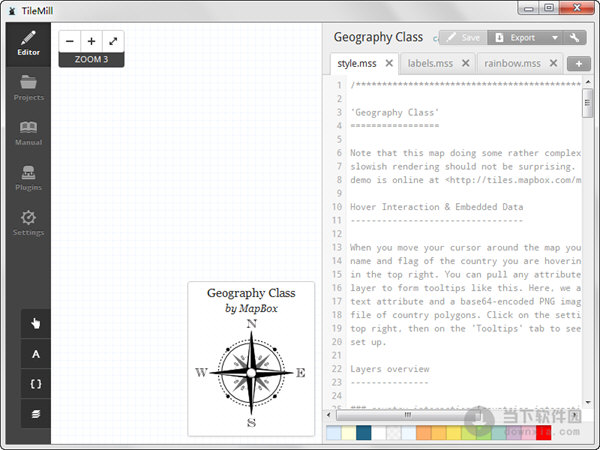Switch to the rainbow.mss tab
This screenshot has height=450, width=600.
[512, 63]
